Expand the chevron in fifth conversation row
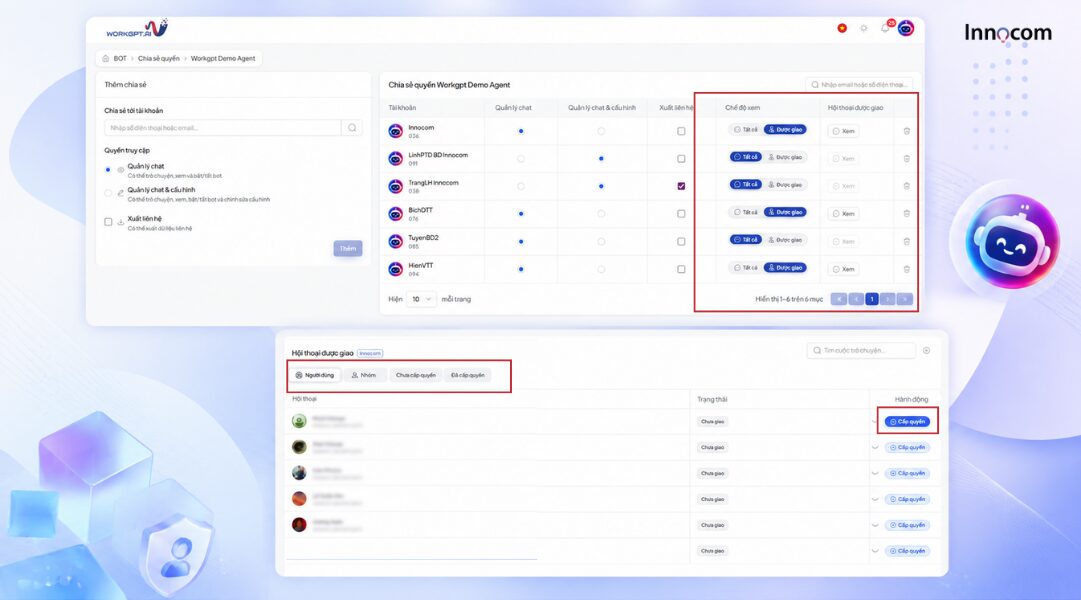Image resolution: width=1081 pixels, height=600 pixels. point(875,526)
